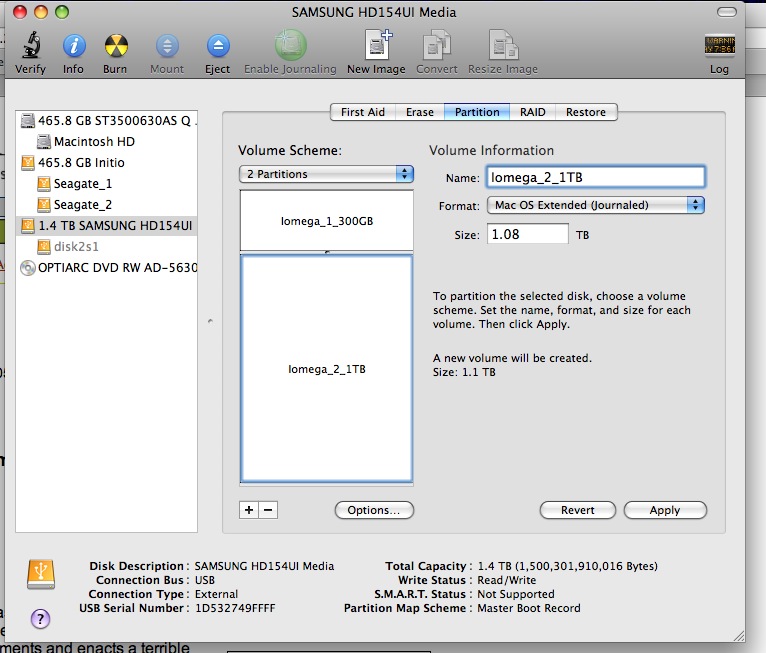Image resolution: width=766 pixels, height=653 pixels.
Task: Click the purple help question mark button
Action: (x=40, y=617)
